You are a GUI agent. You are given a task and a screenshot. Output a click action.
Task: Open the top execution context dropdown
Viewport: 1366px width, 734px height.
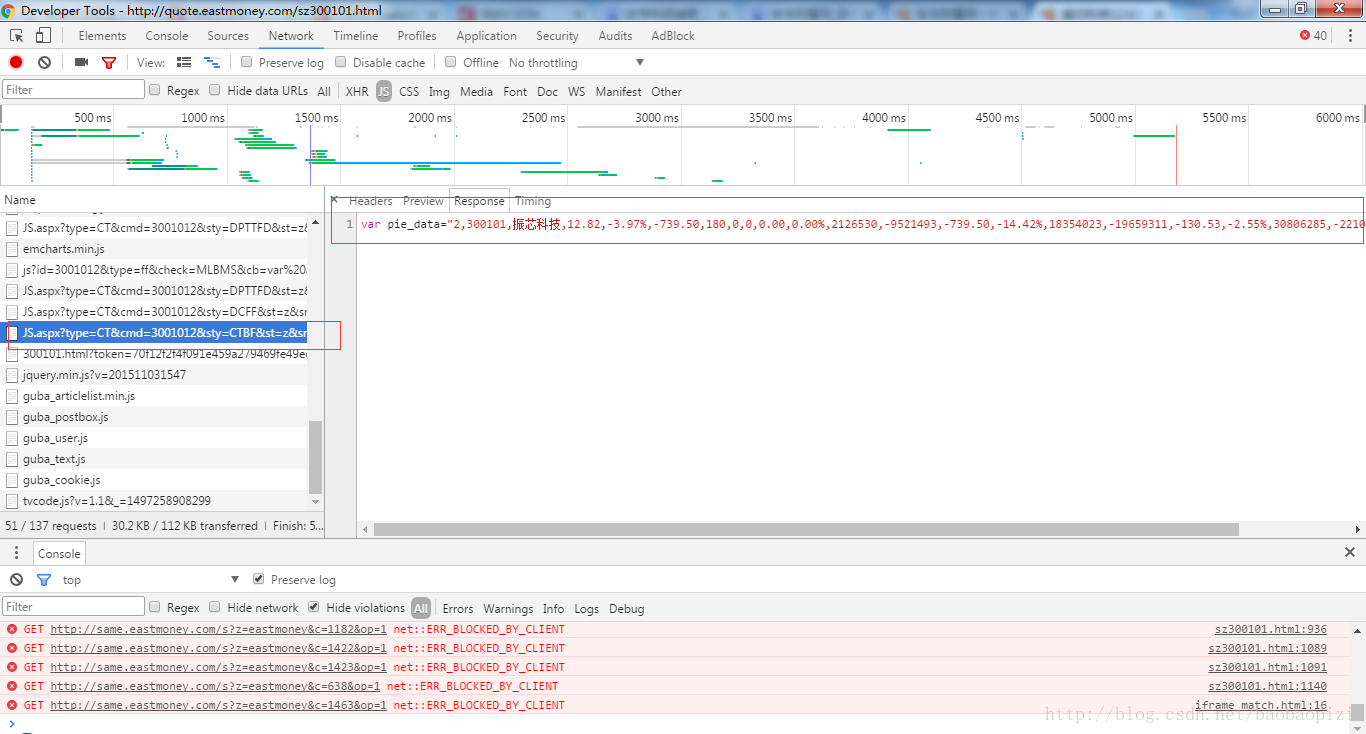pos(150,580)
